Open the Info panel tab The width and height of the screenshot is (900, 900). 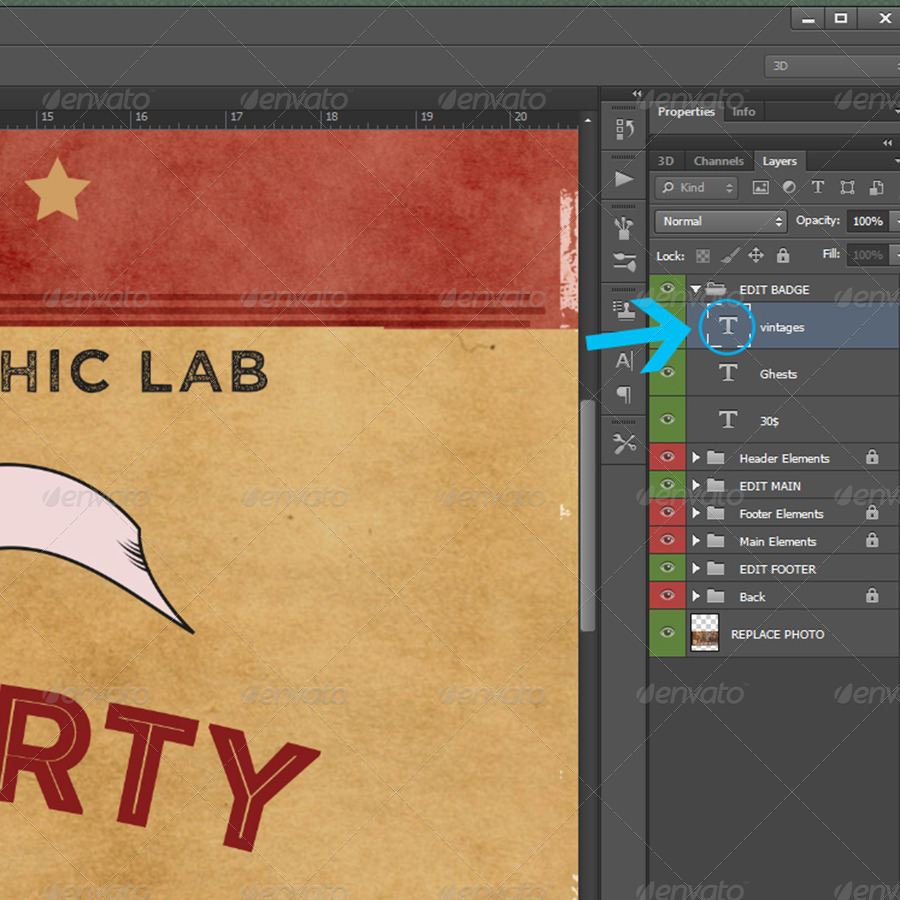[744, 112]
